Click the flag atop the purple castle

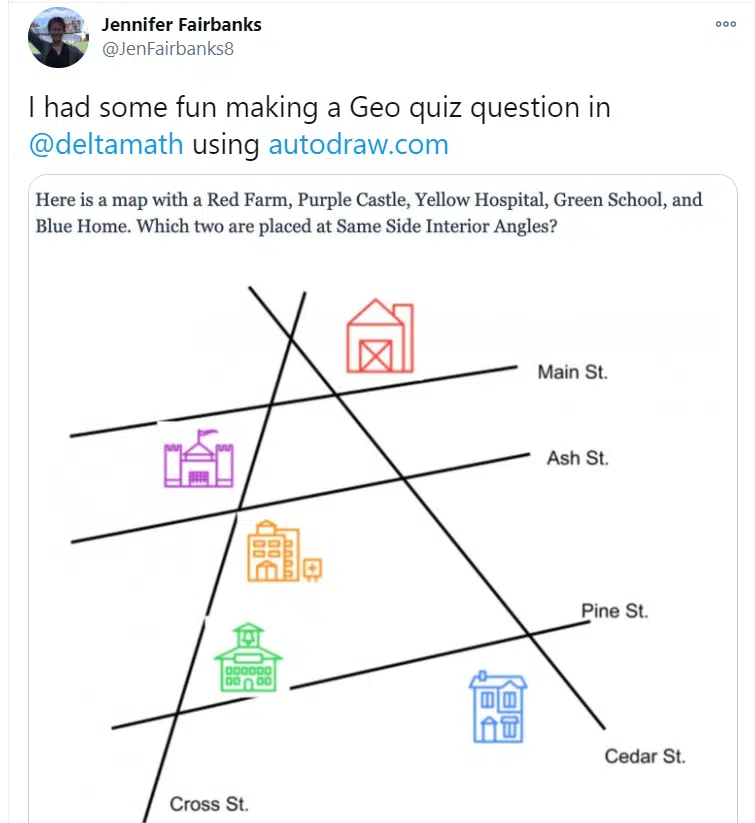coord(207,435)
